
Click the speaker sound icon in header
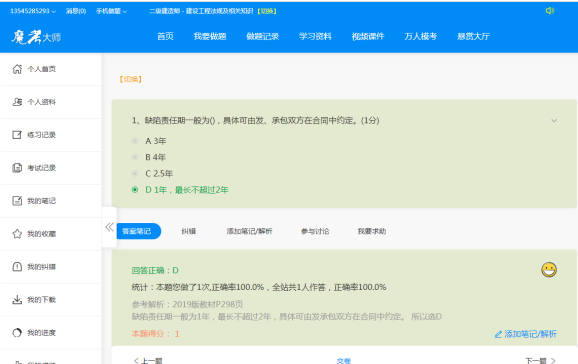550,11
